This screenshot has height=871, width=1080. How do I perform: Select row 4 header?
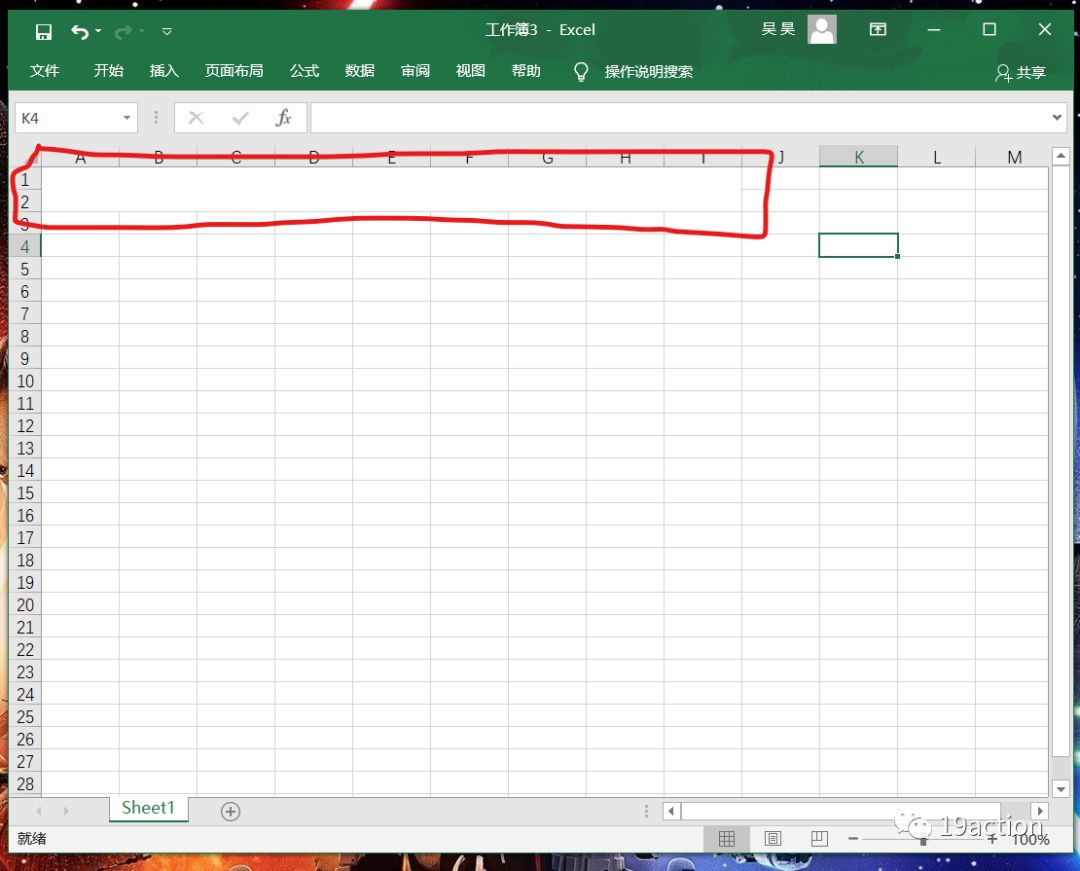click(25, 246)
